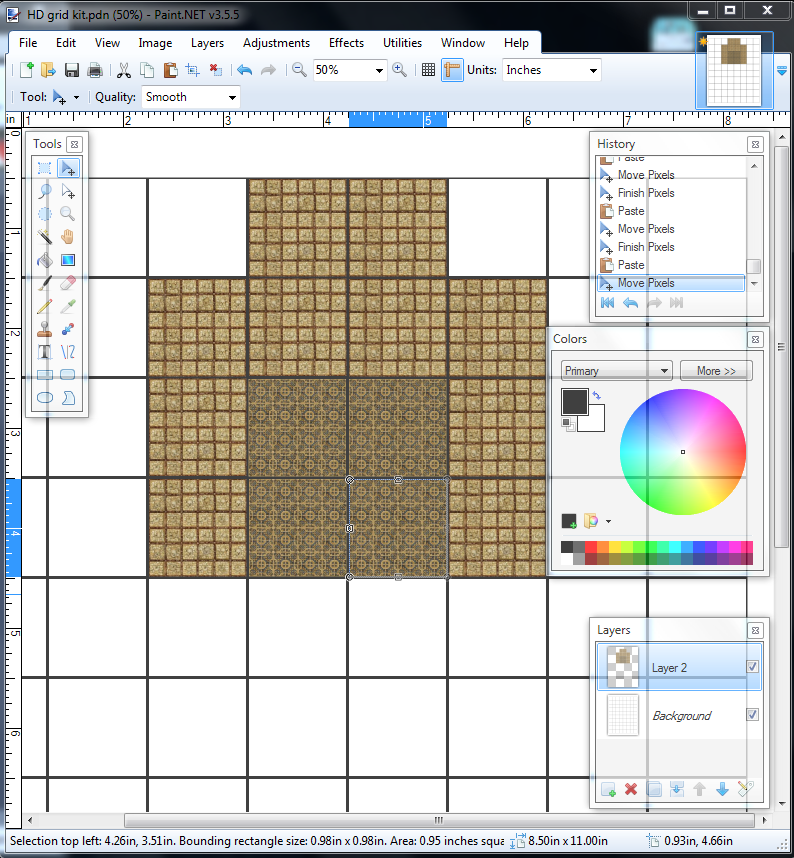Click the Paste clipboard toolbar icon
This screenshot has width=794, height=858.
pyautogui.click(x=170, y=70)
